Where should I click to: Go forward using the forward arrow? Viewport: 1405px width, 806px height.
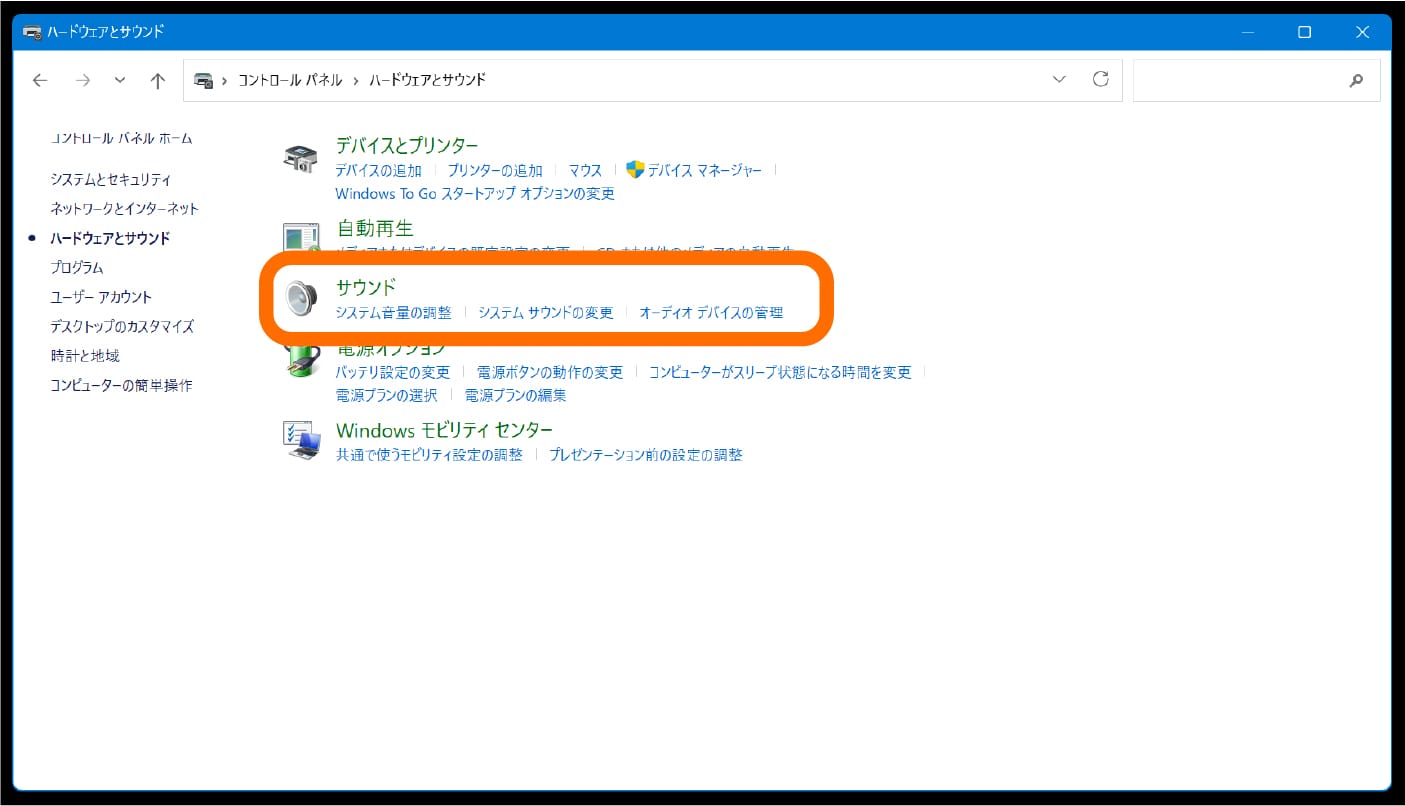[x=83, y=81]
